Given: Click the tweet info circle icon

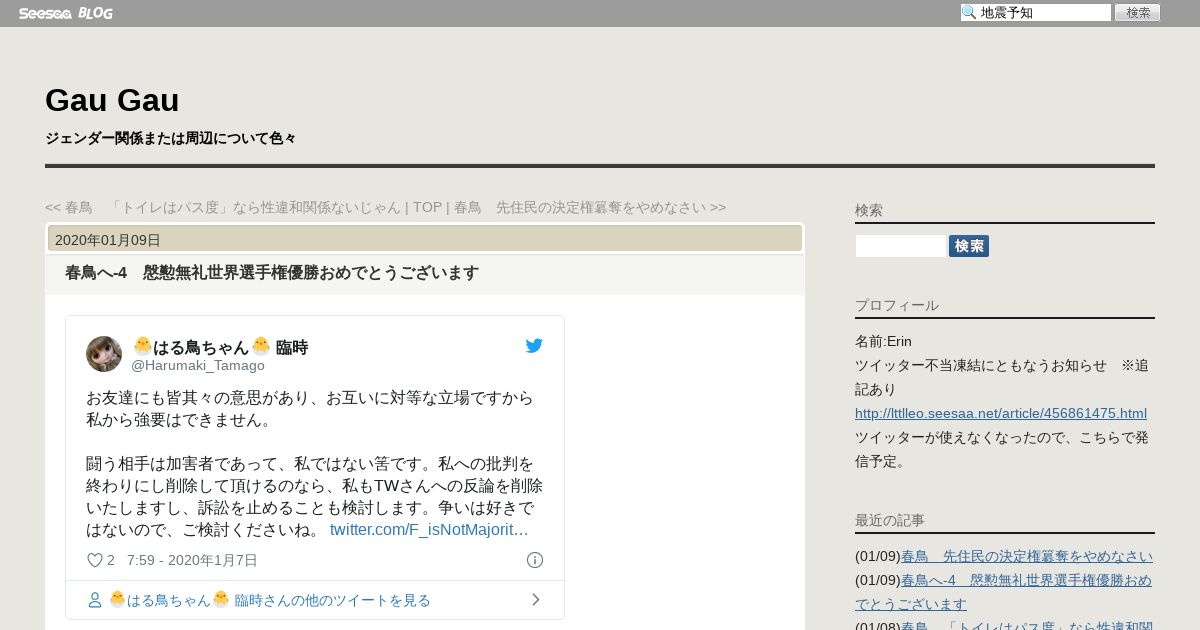Looking at the screenshot, I should click(x=535, y=560).
